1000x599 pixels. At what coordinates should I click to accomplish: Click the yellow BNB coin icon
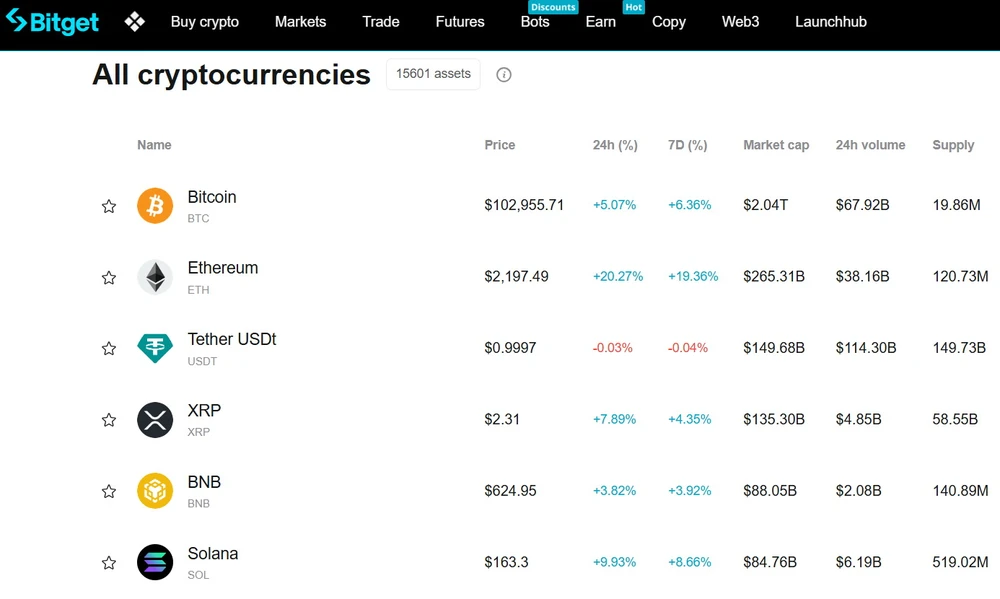(x=155, y=491)
